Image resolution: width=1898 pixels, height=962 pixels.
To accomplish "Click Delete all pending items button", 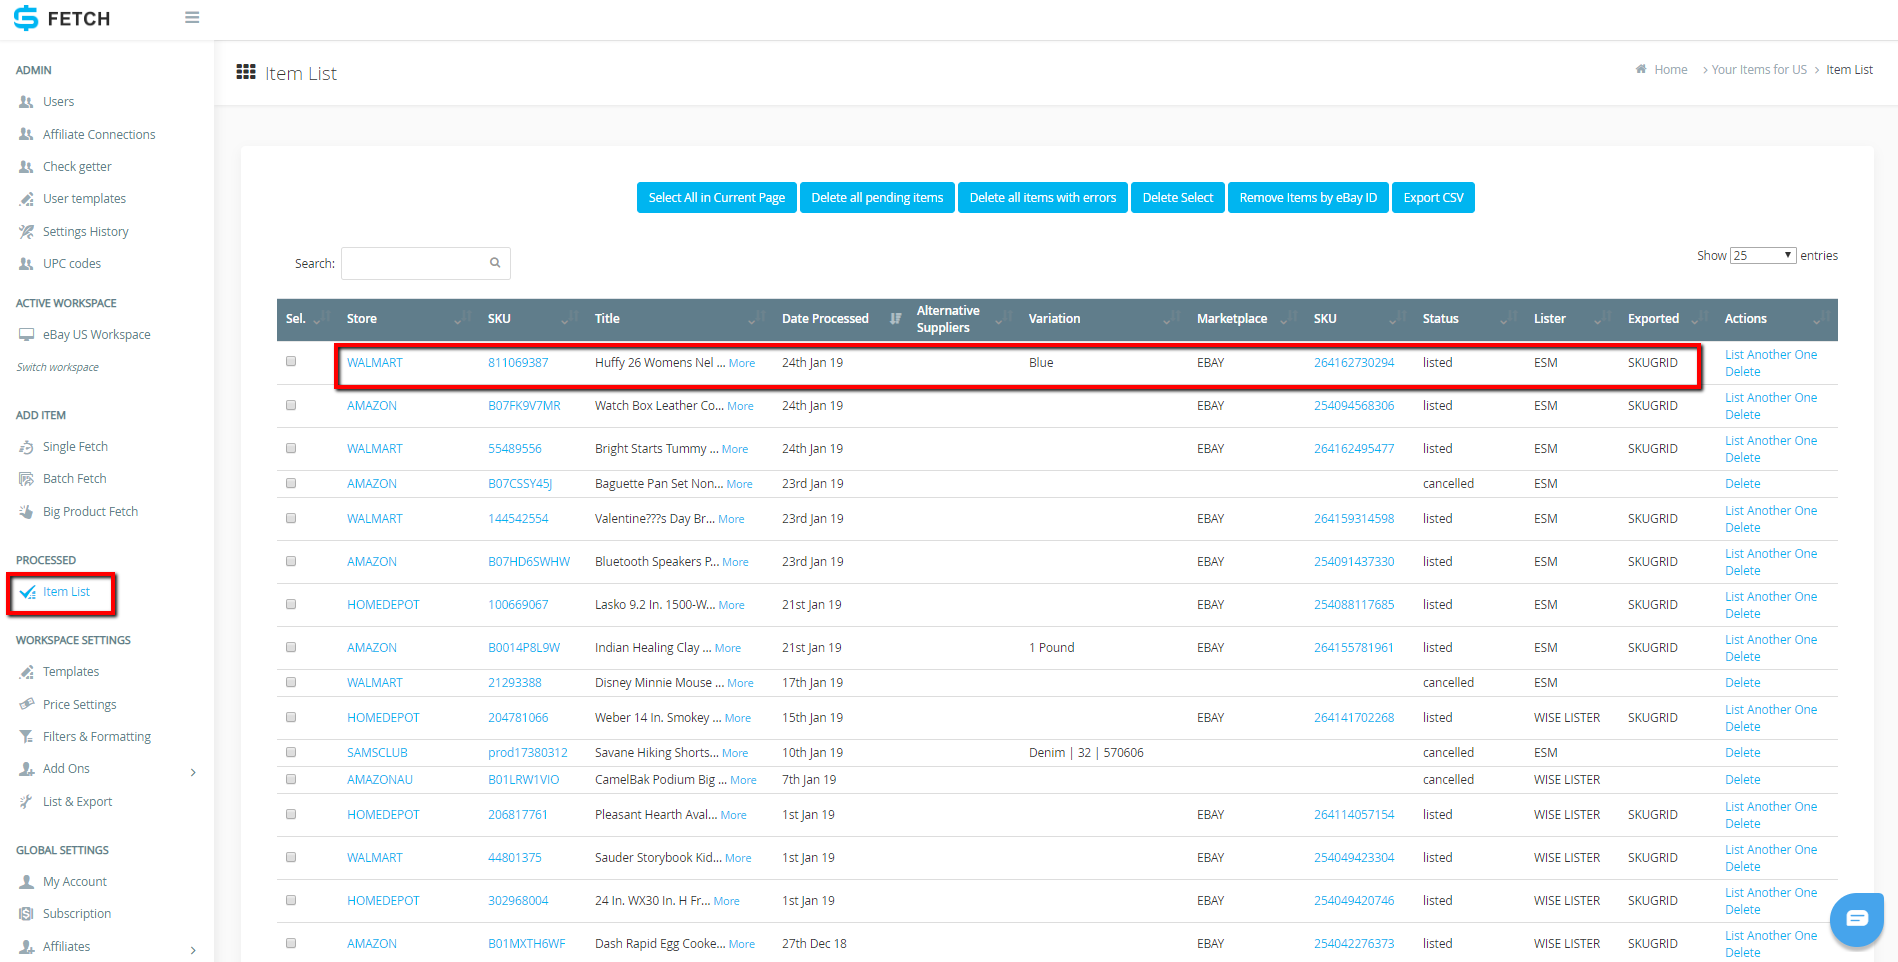I will tap(877, 198).
